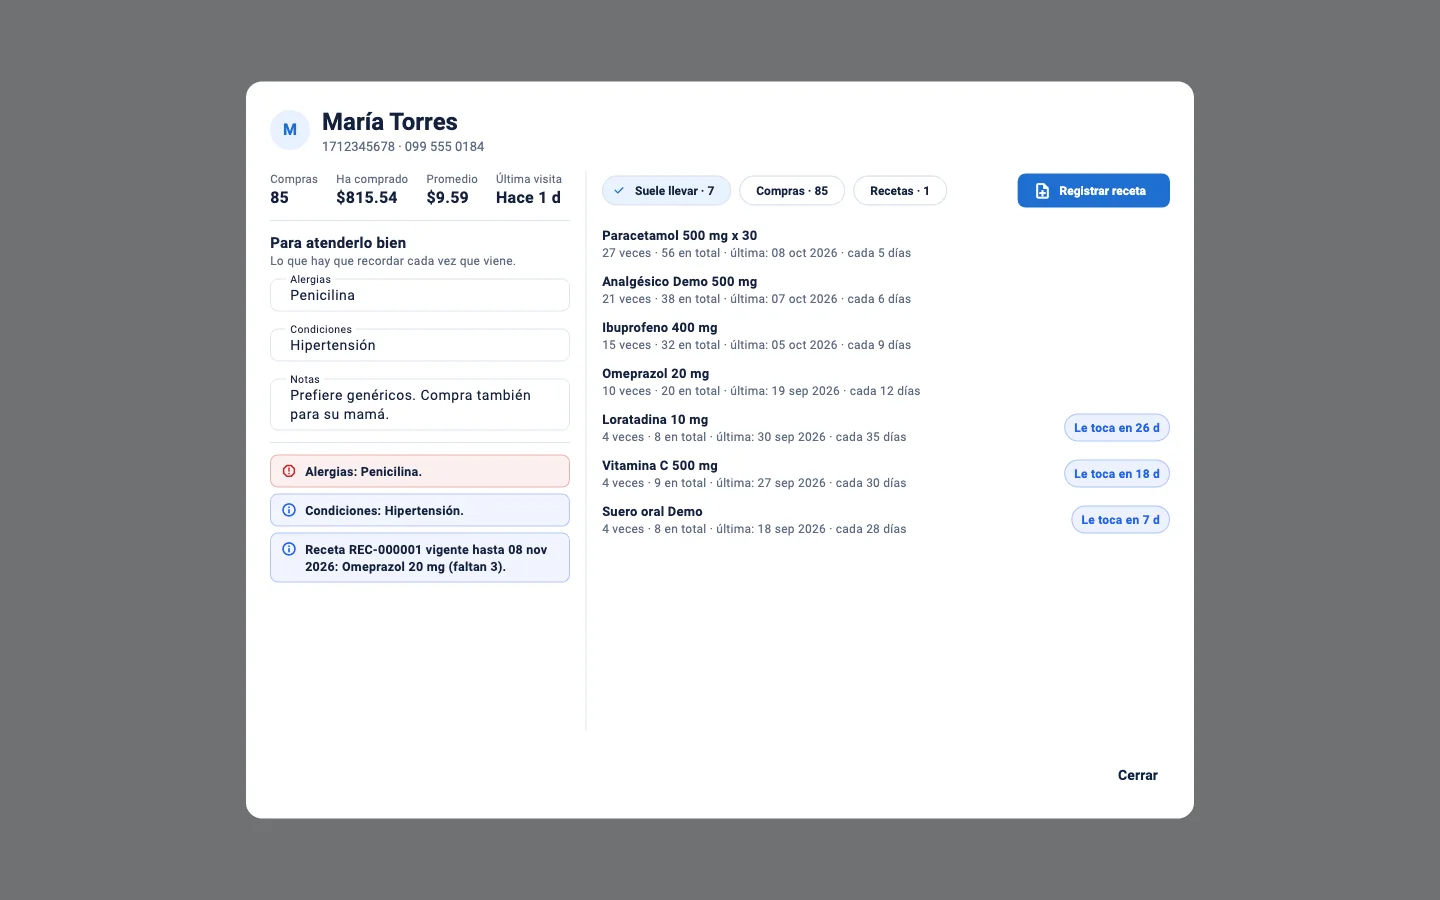Click the 'Le toca en 26 d' badge
Viewport: 1440px width, 900px height.
click(x=1117, y=428)
